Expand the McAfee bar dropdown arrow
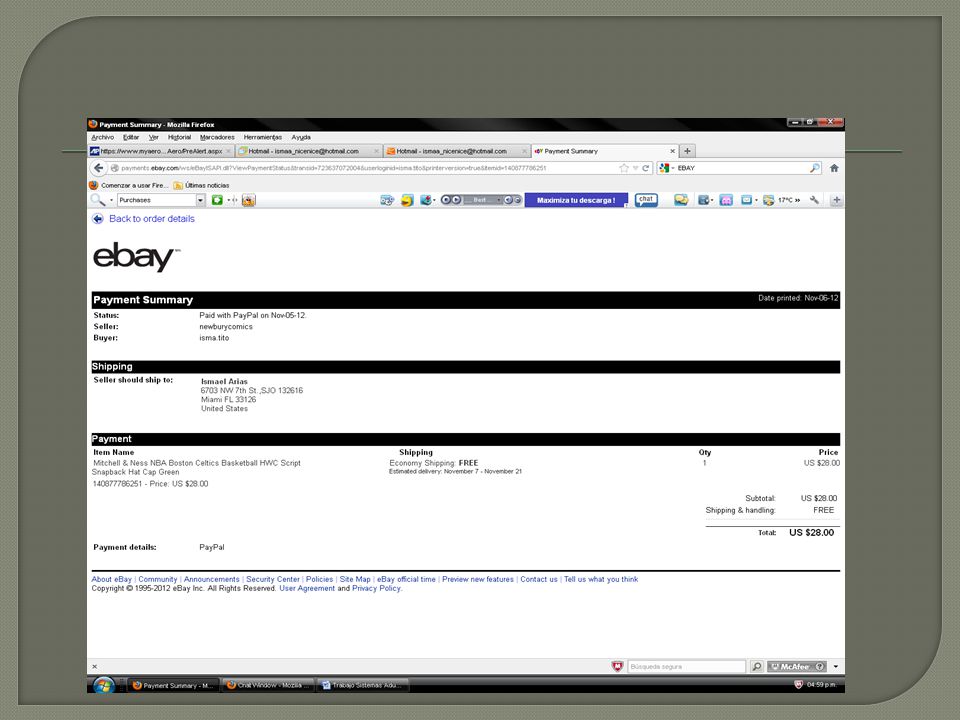960x720 pixels. [836, 666]
